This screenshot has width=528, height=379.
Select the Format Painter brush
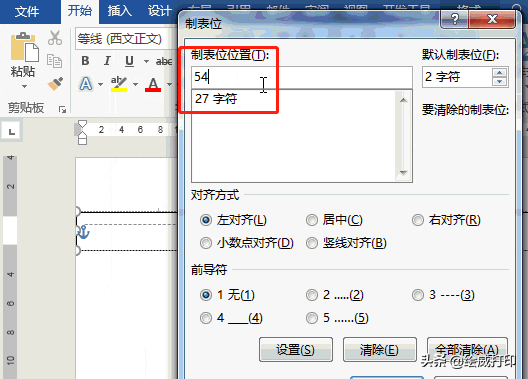pyautogui.click(x=55, y=83)
